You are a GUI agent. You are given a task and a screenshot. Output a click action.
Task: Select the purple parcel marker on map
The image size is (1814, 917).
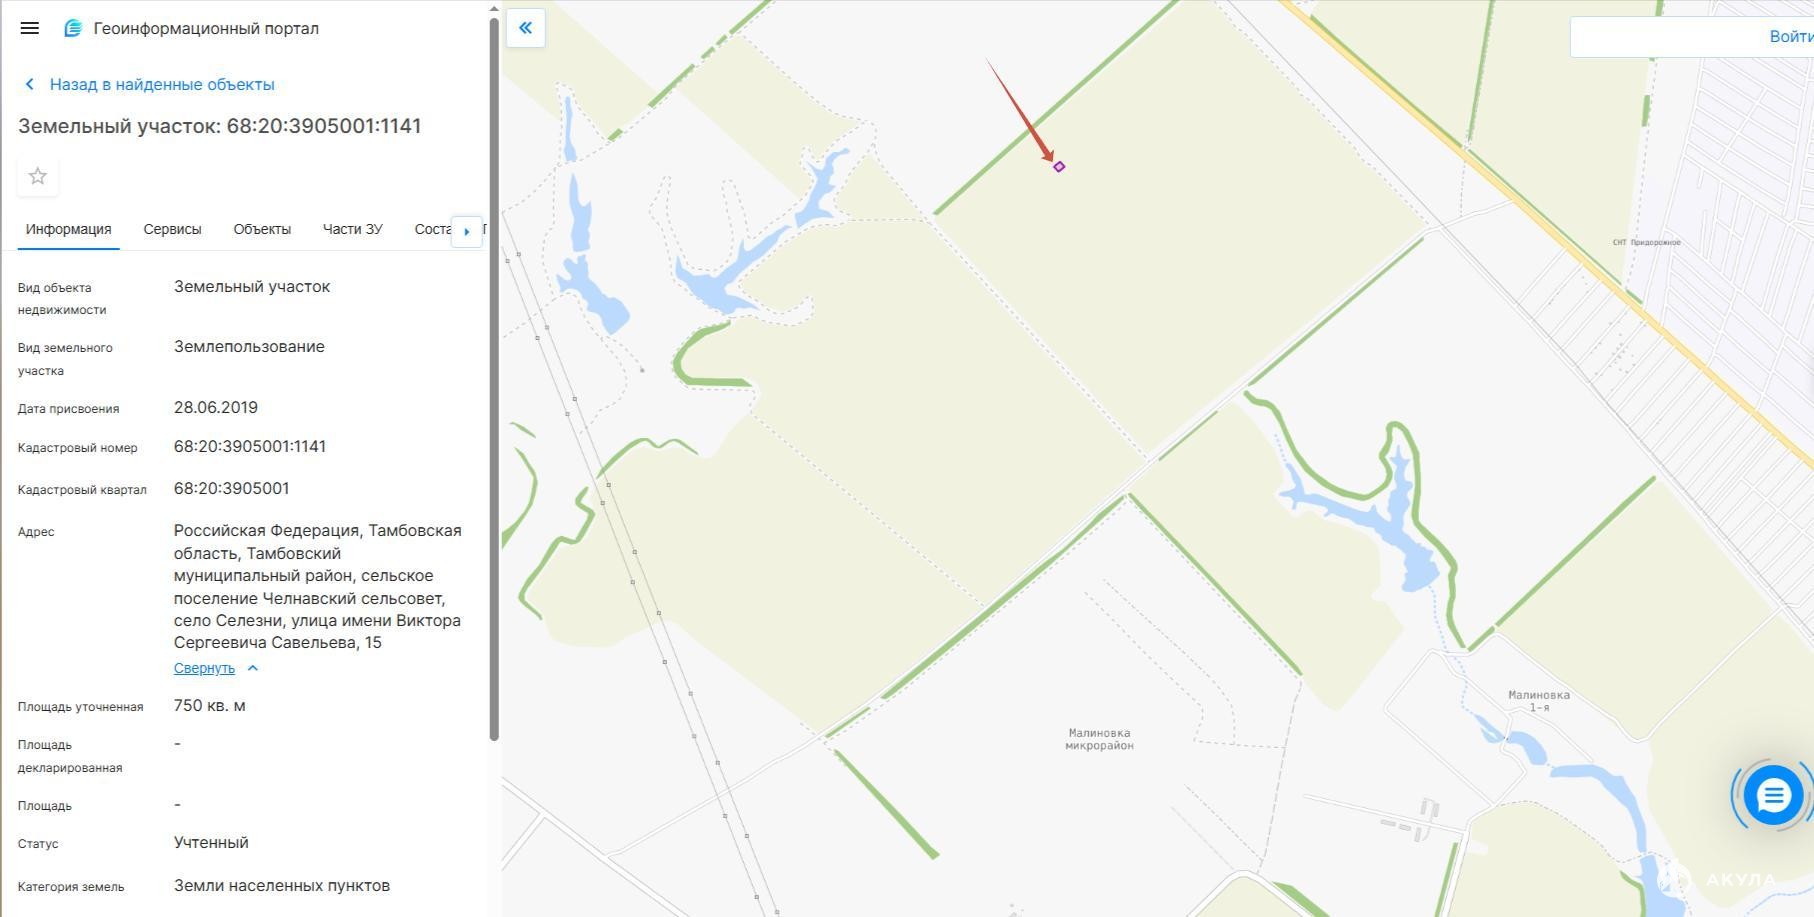pos(1059,167)
